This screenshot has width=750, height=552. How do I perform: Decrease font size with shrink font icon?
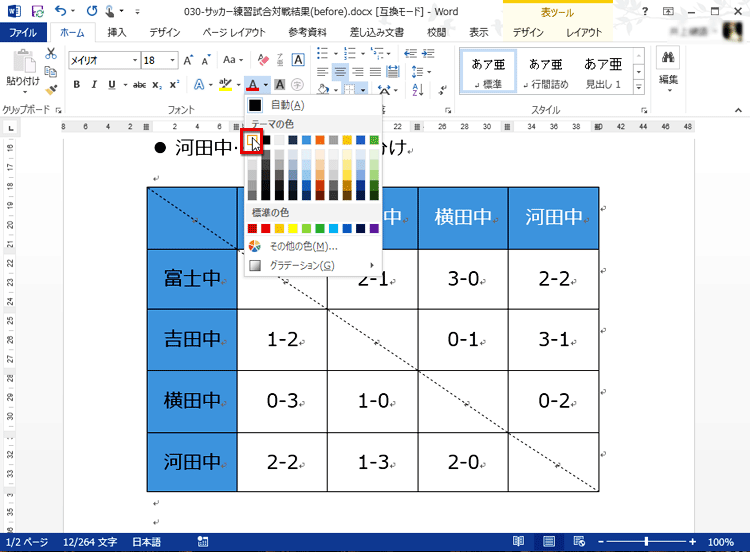pos(206,60)
